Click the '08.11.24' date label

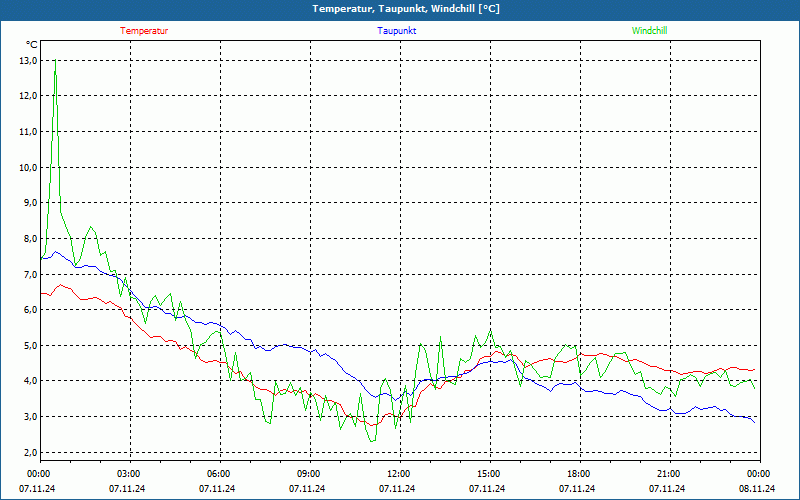click(757, 489)
